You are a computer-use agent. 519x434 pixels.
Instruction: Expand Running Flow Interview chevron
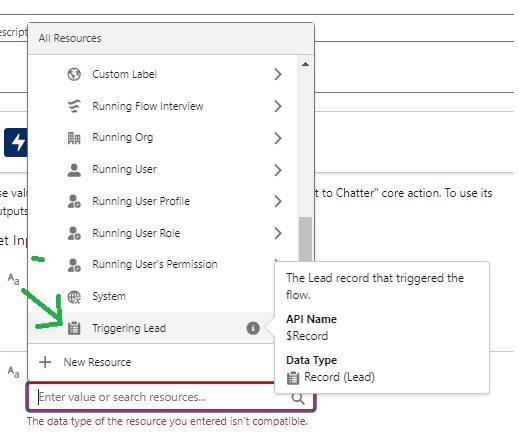(x=278, y=106)
